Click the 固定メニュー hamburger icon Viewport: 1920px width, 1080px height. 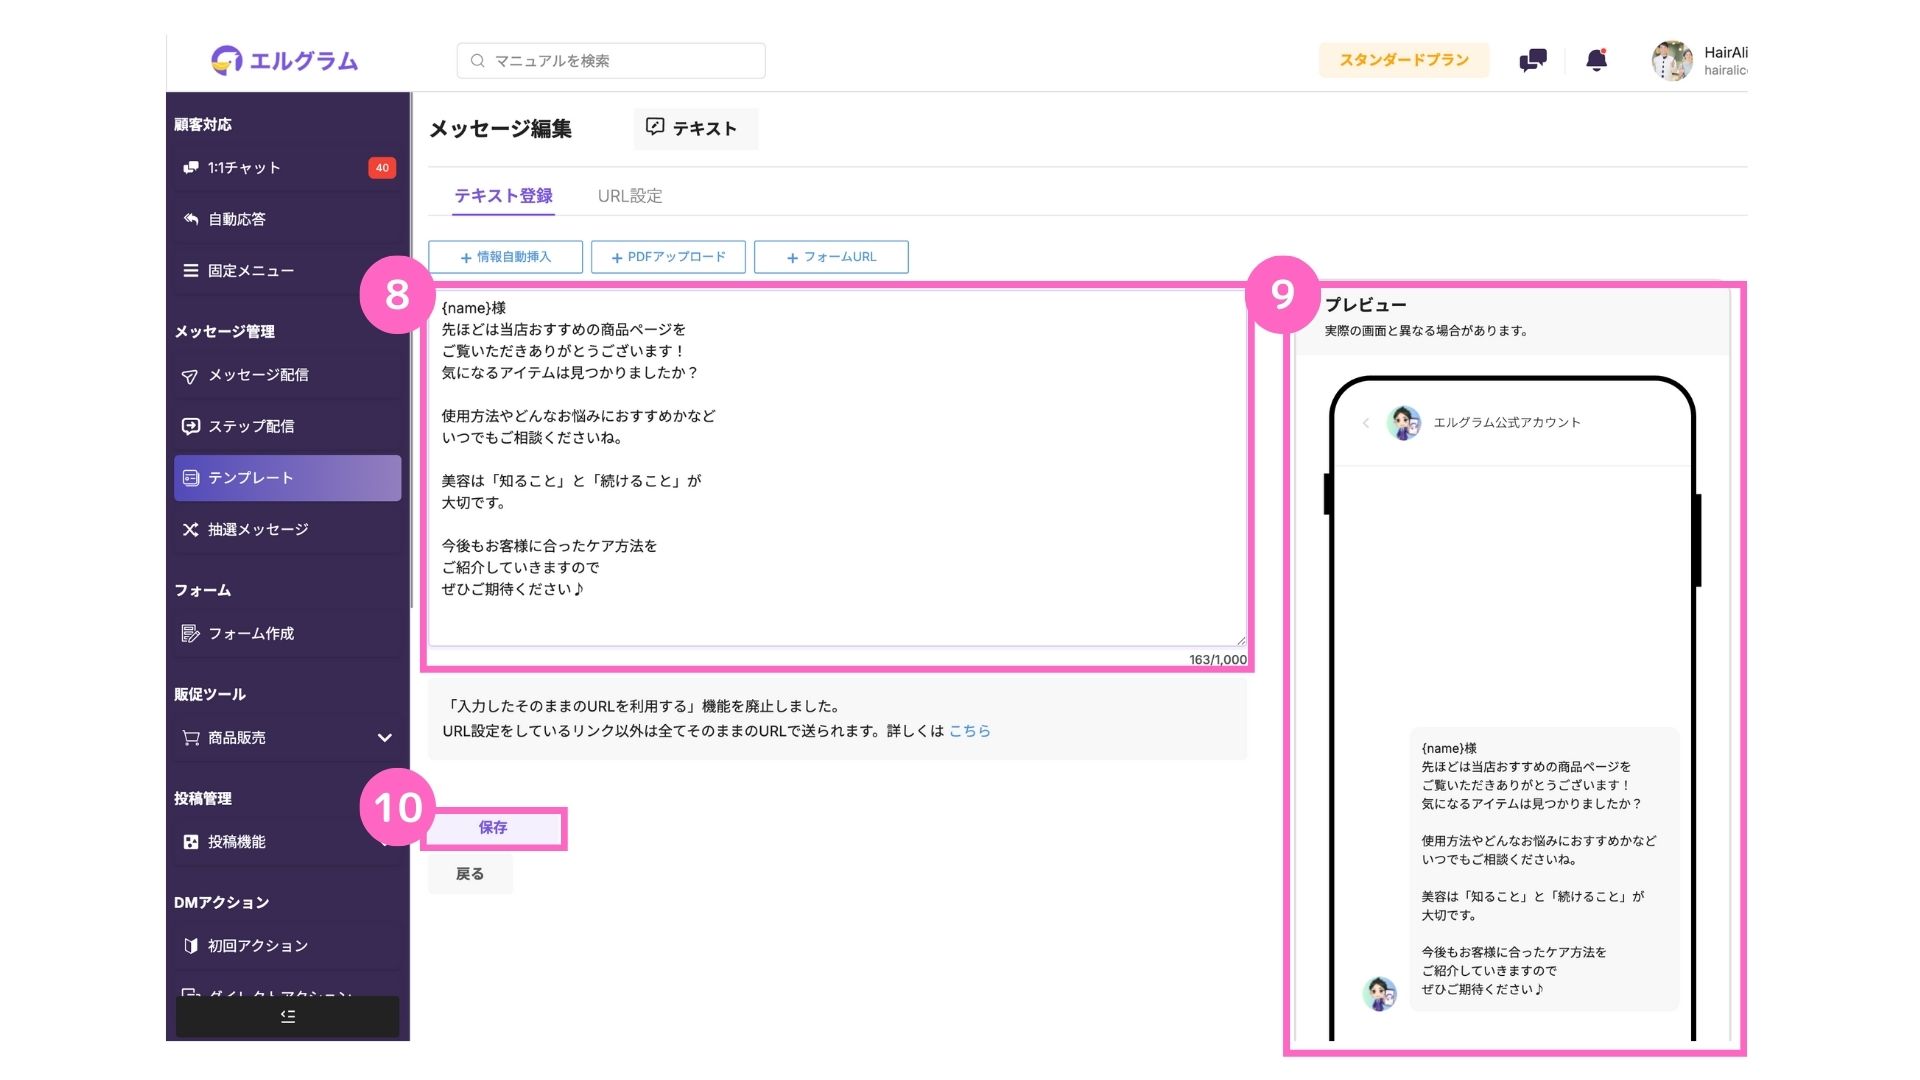[x=190, y=271]
